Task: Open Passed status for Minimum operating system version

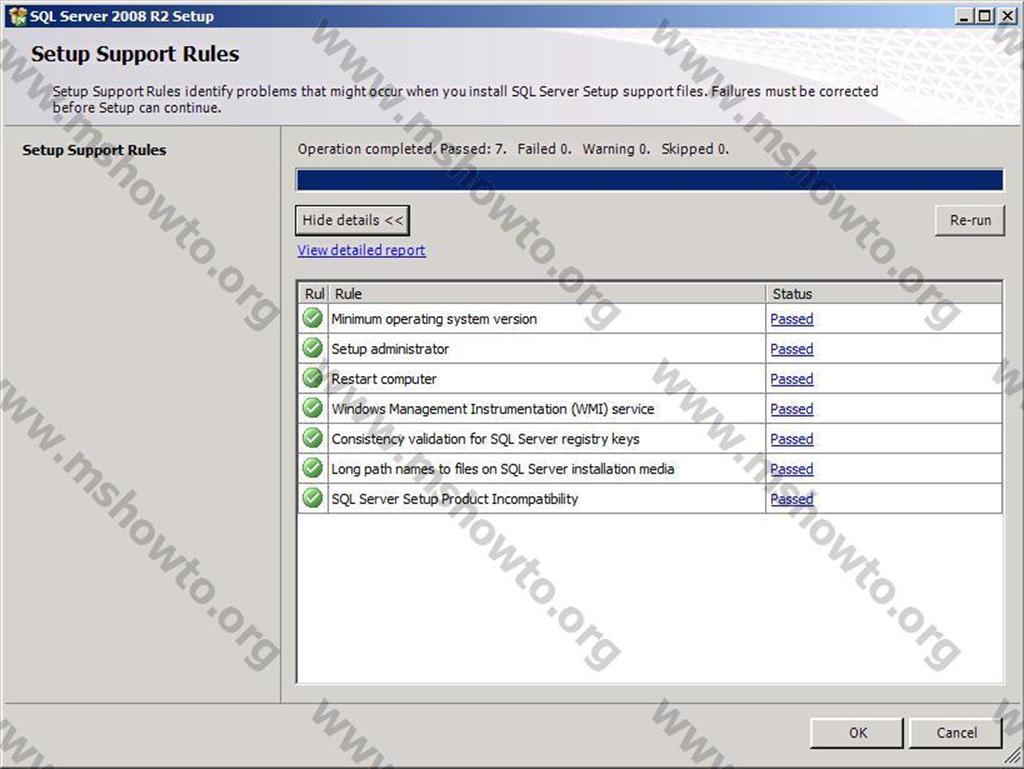Action: [x=792, y=319]
